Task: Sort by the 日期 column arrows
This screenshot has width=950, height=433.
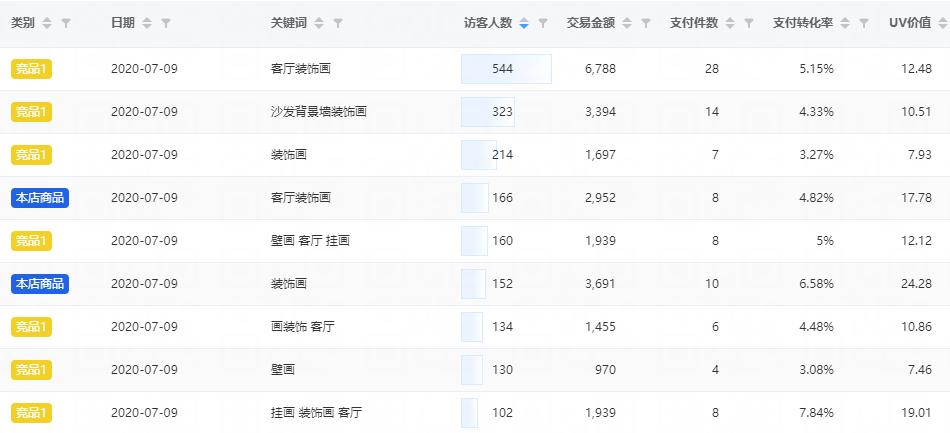Action: pos(147,23)
